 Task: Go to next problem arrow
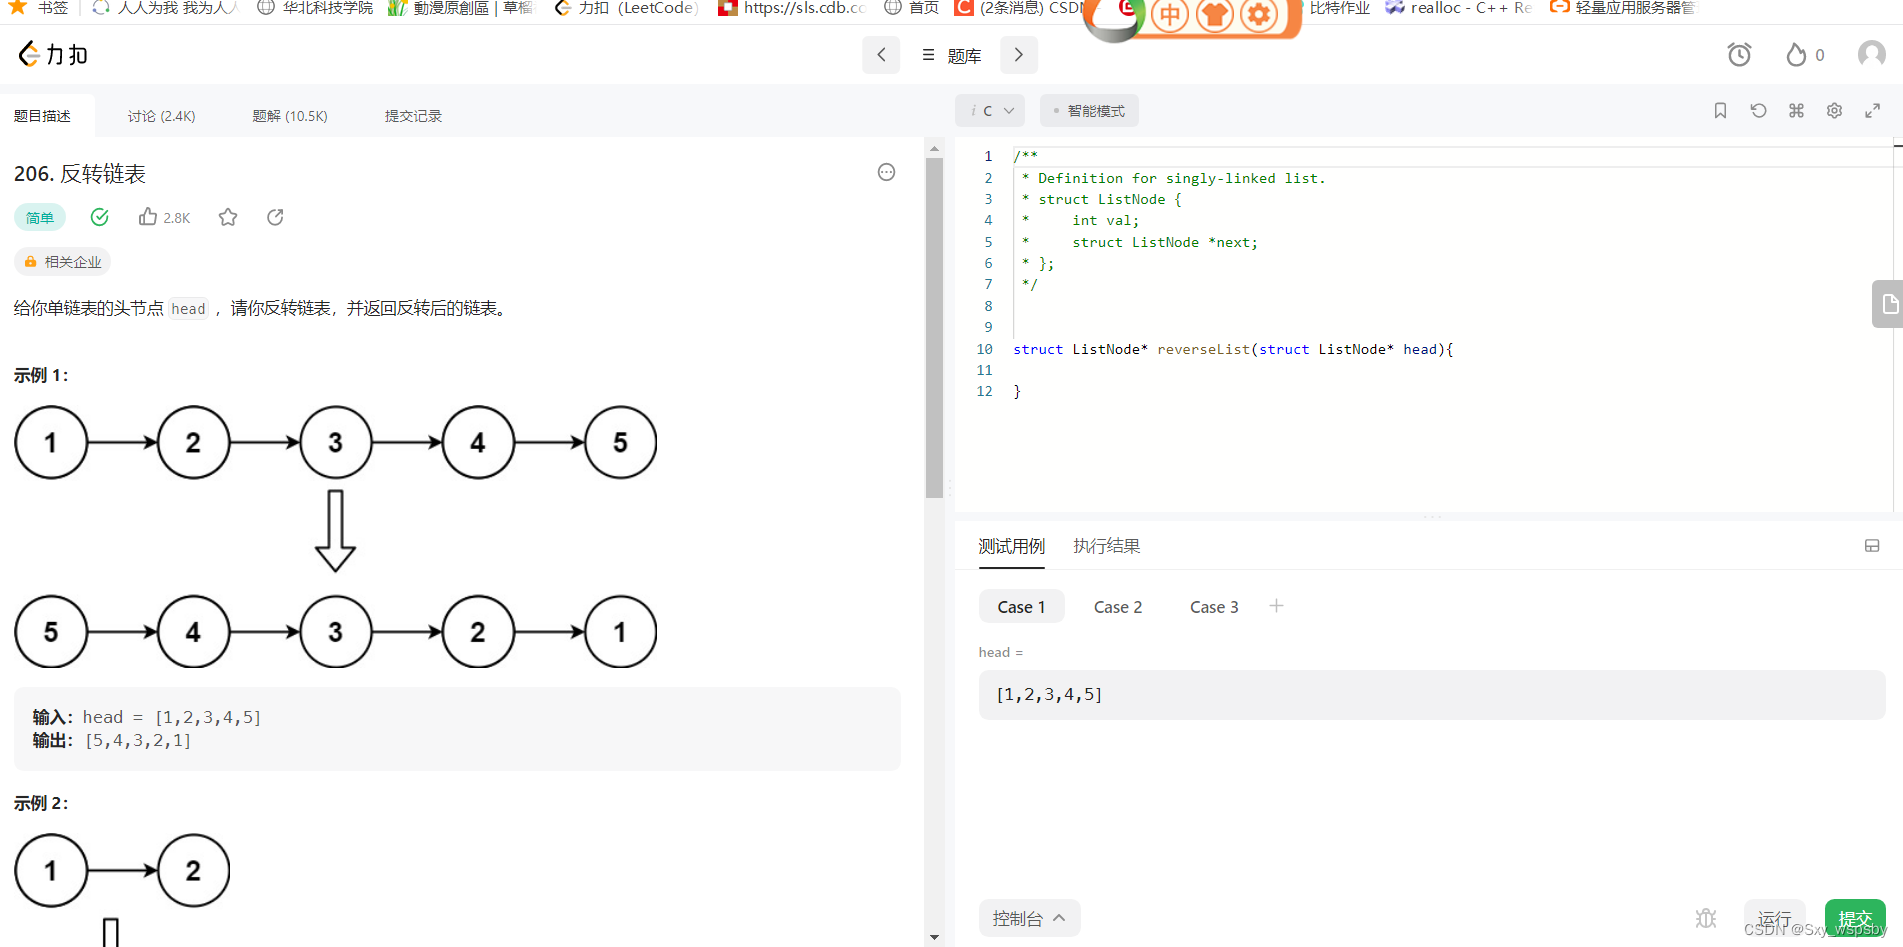(1018, 55)
